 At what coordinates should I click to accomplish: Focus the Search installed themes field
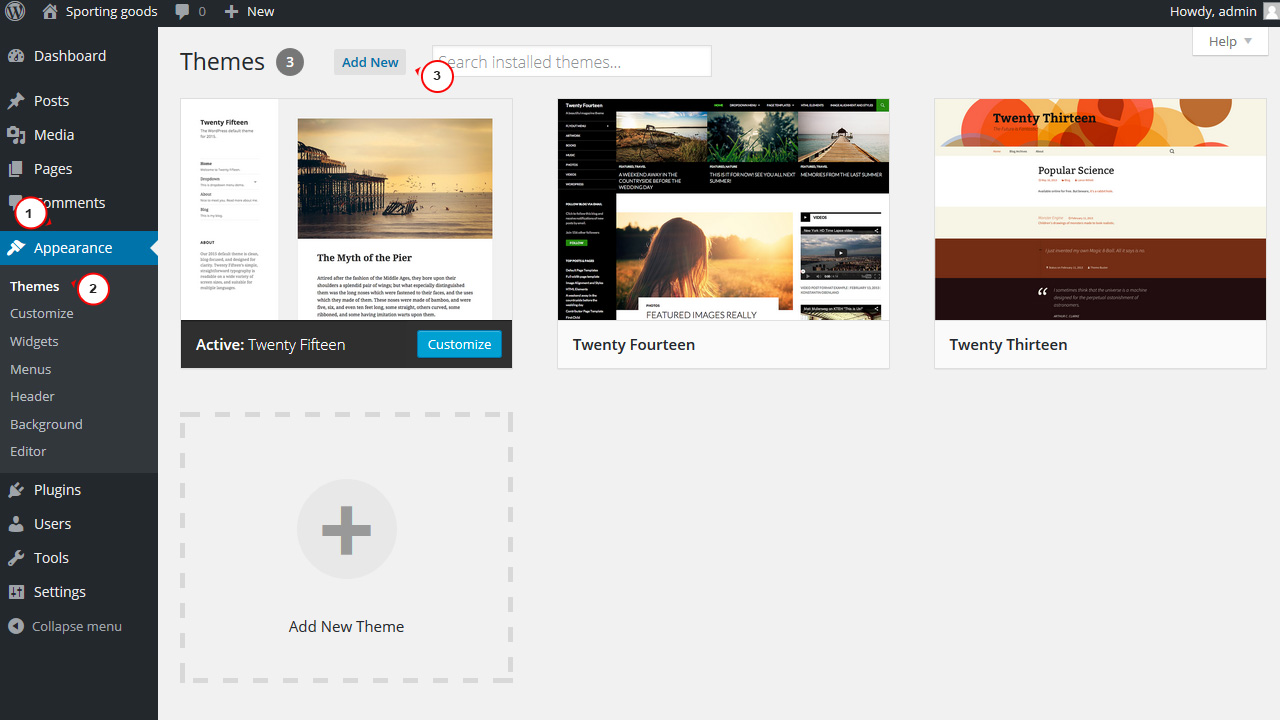(x=572, y=61)
